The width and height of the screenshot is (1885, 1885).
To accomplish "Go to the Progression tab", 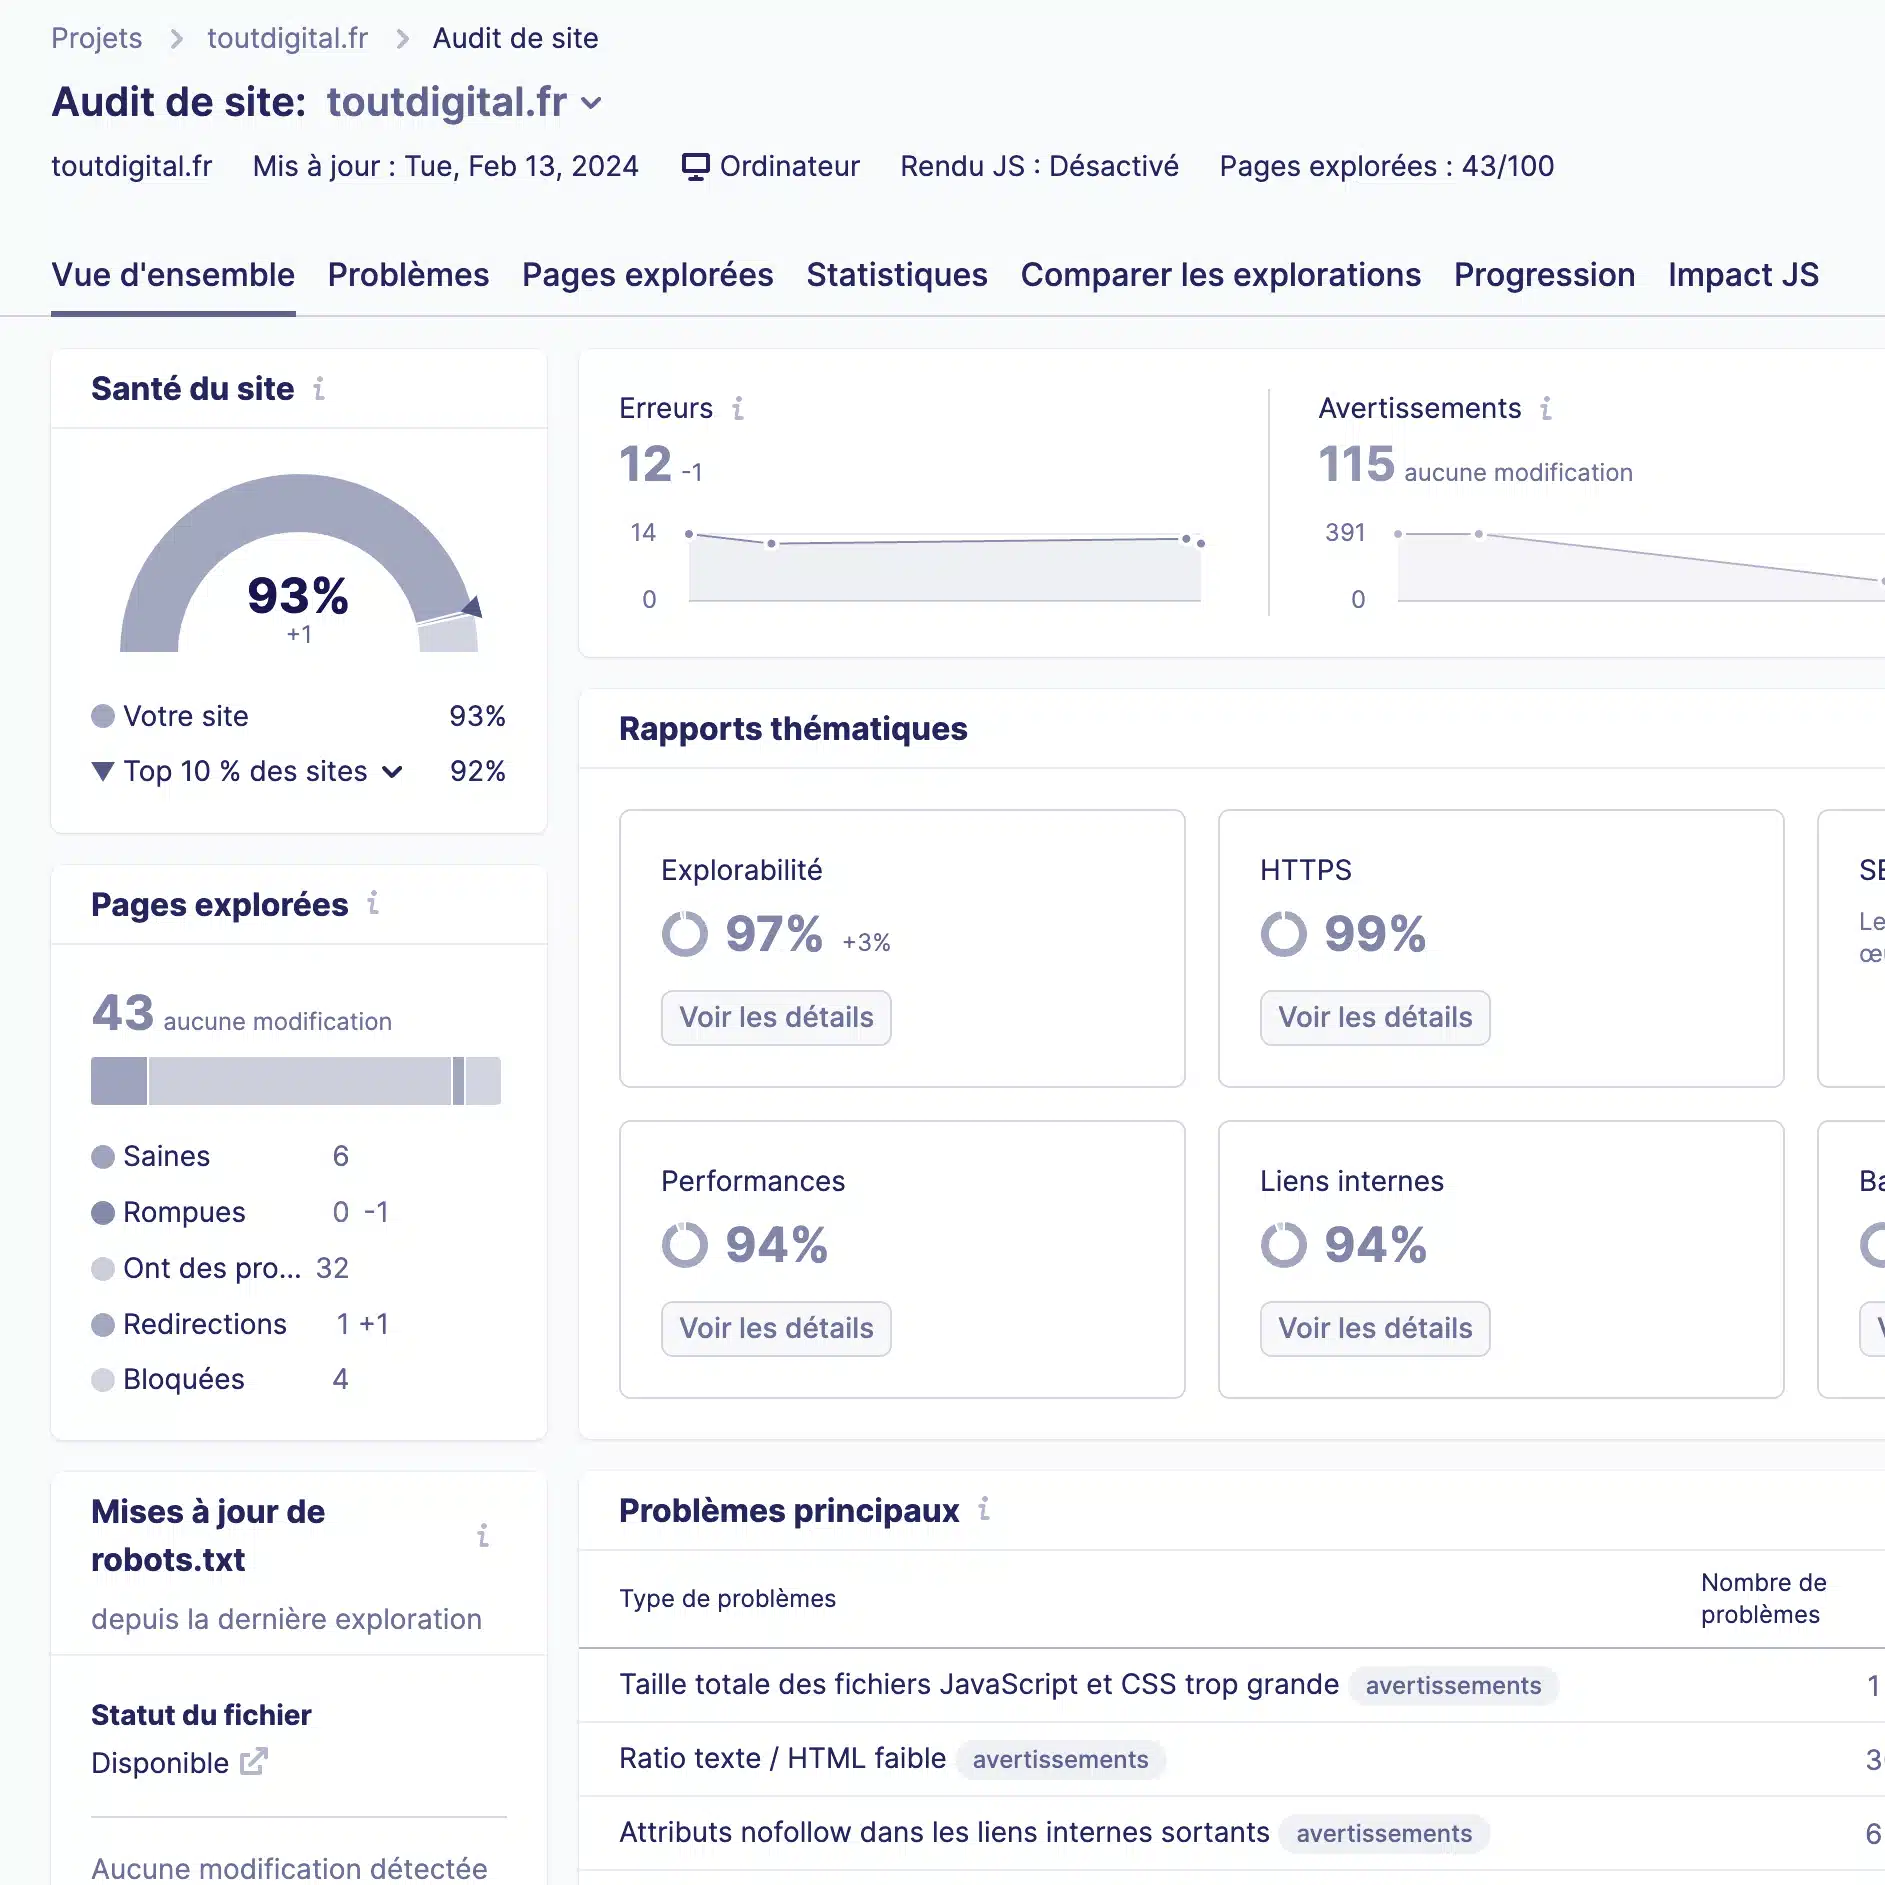I will [1544, 275].
